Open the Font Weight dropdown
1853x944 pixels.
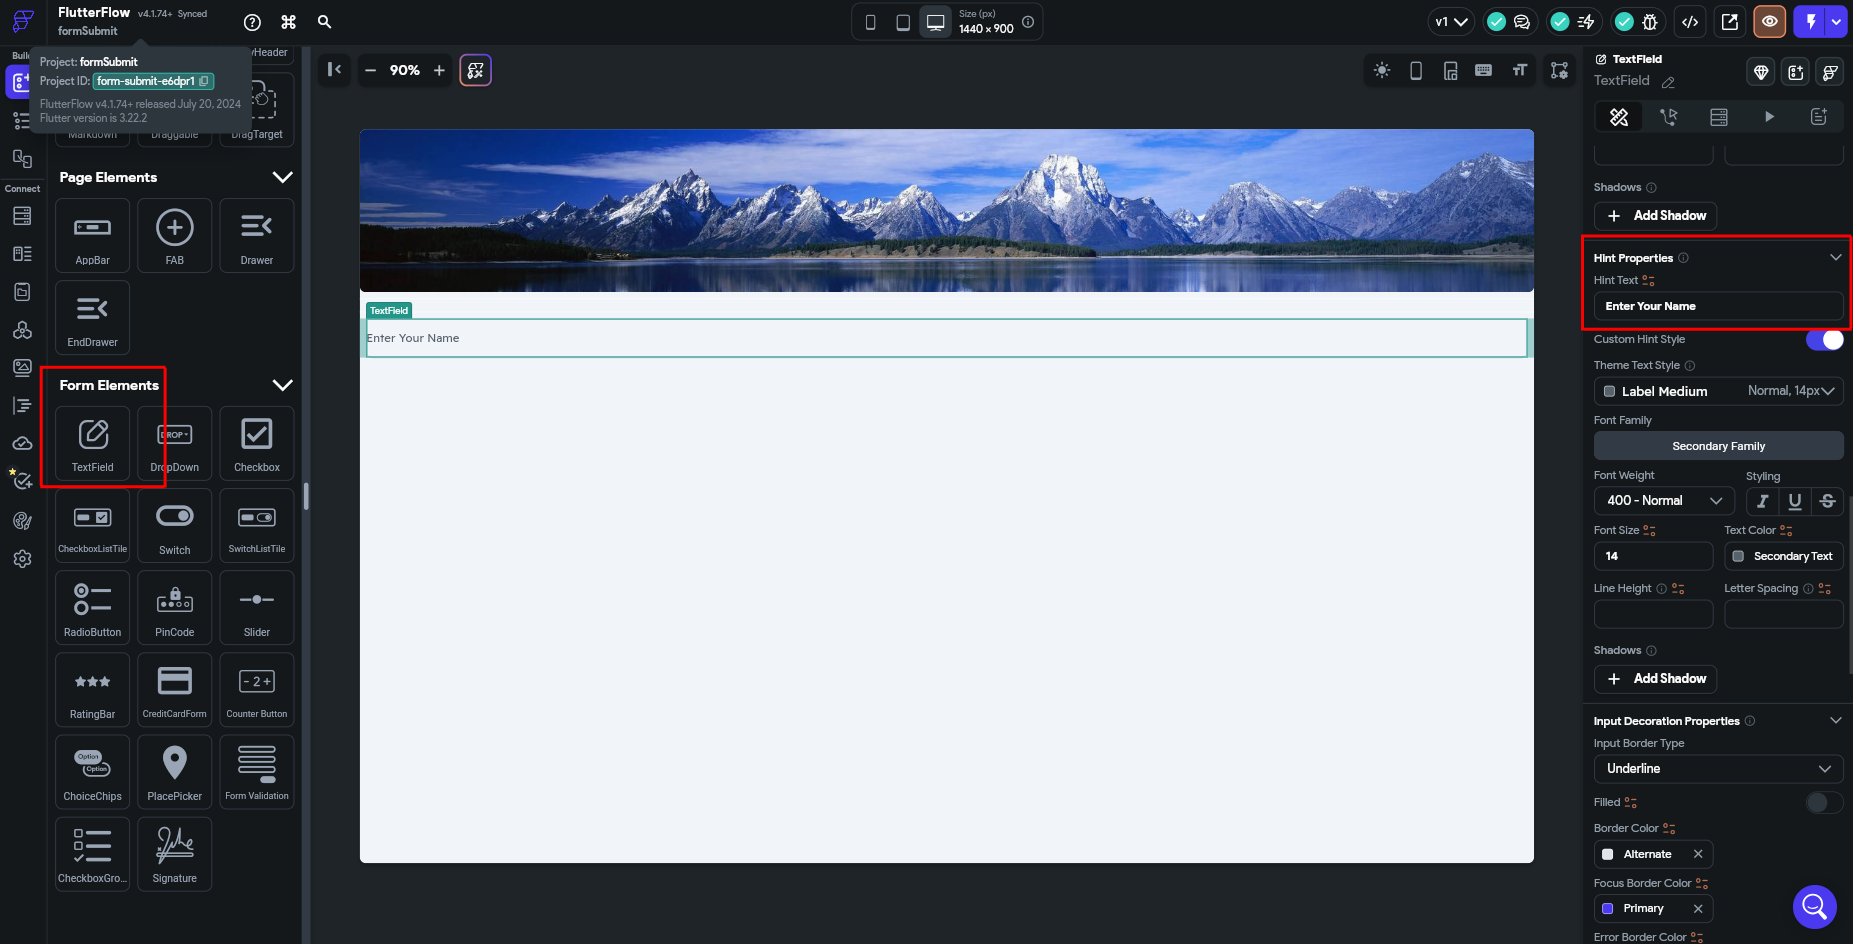click(x=1663, y=501)
